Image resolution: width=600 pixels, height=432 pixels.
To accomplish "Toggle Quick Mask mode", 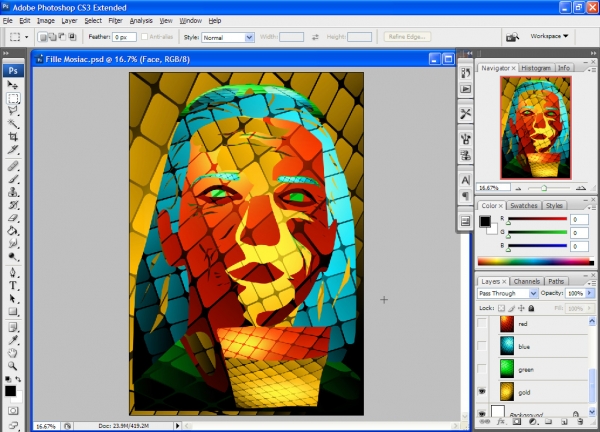I will [13, 411].
